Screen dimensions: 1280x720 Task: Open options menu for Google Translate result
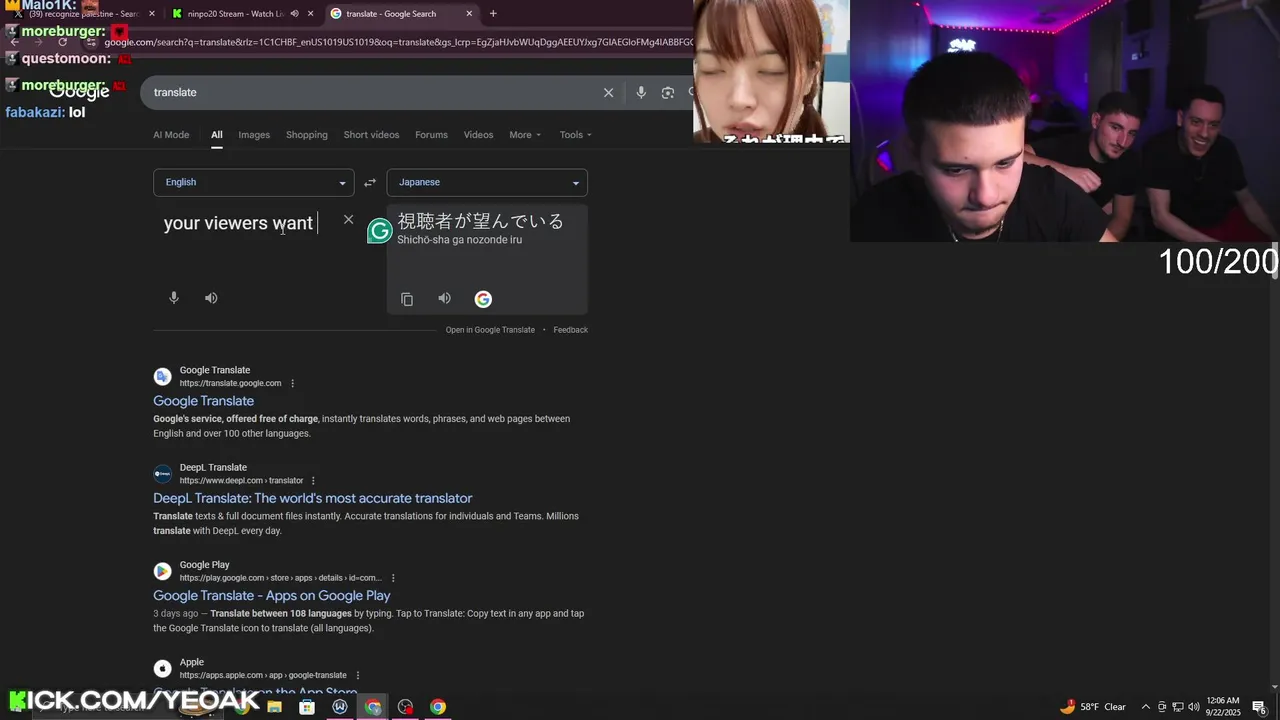pyautogui.click(x=292, y=383)
